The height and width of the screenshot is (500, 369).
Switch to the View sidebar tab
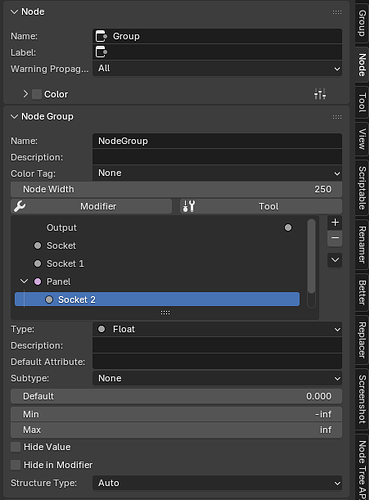point(362,139)
